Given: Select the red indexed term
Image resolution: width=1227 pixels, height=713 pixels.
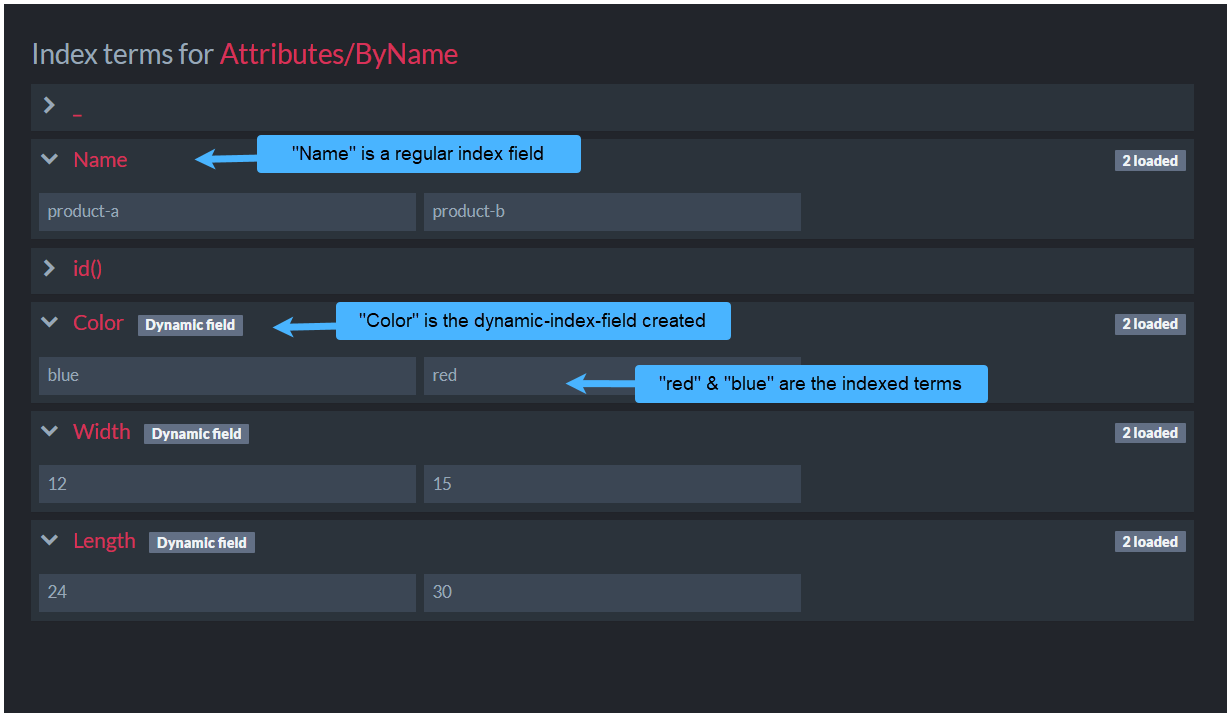Looking at the screenshot, I should tap(612, 376).
